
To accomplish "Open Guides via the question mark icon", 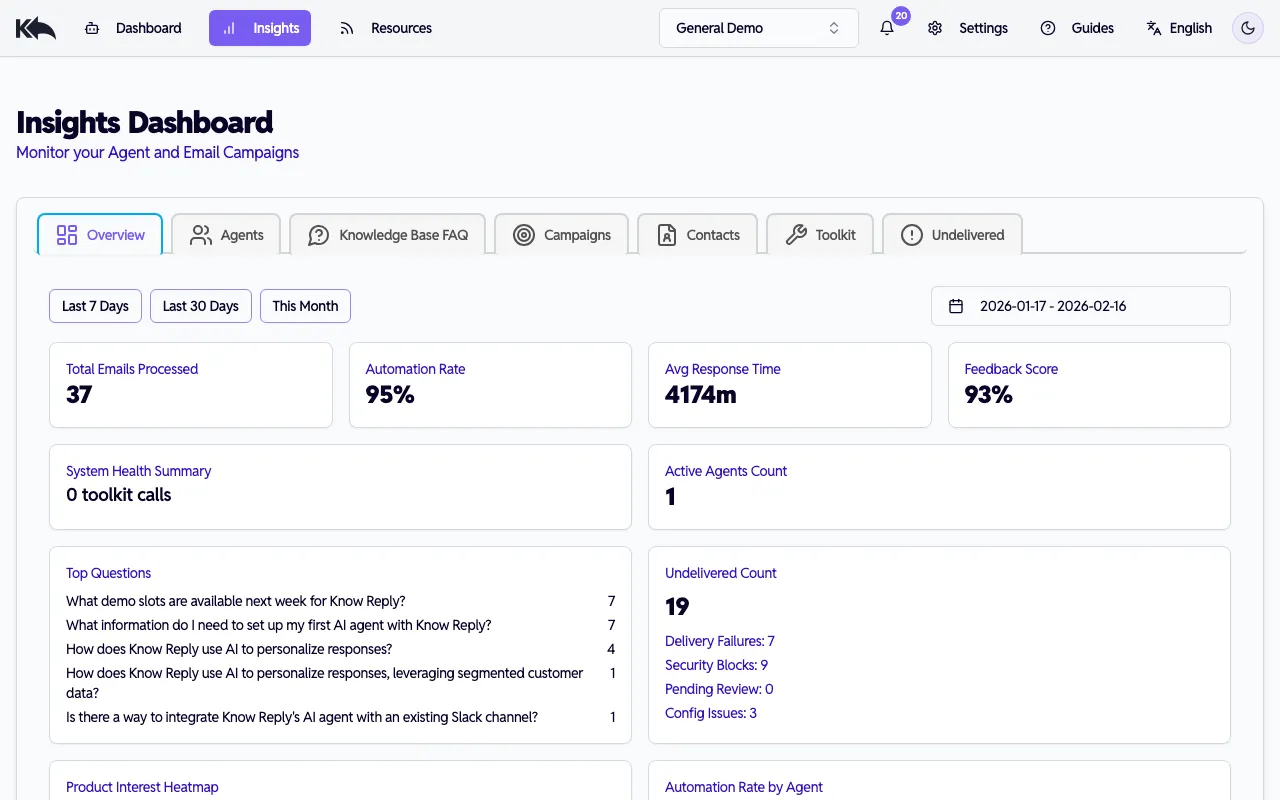I will (x=1048, y=28).
